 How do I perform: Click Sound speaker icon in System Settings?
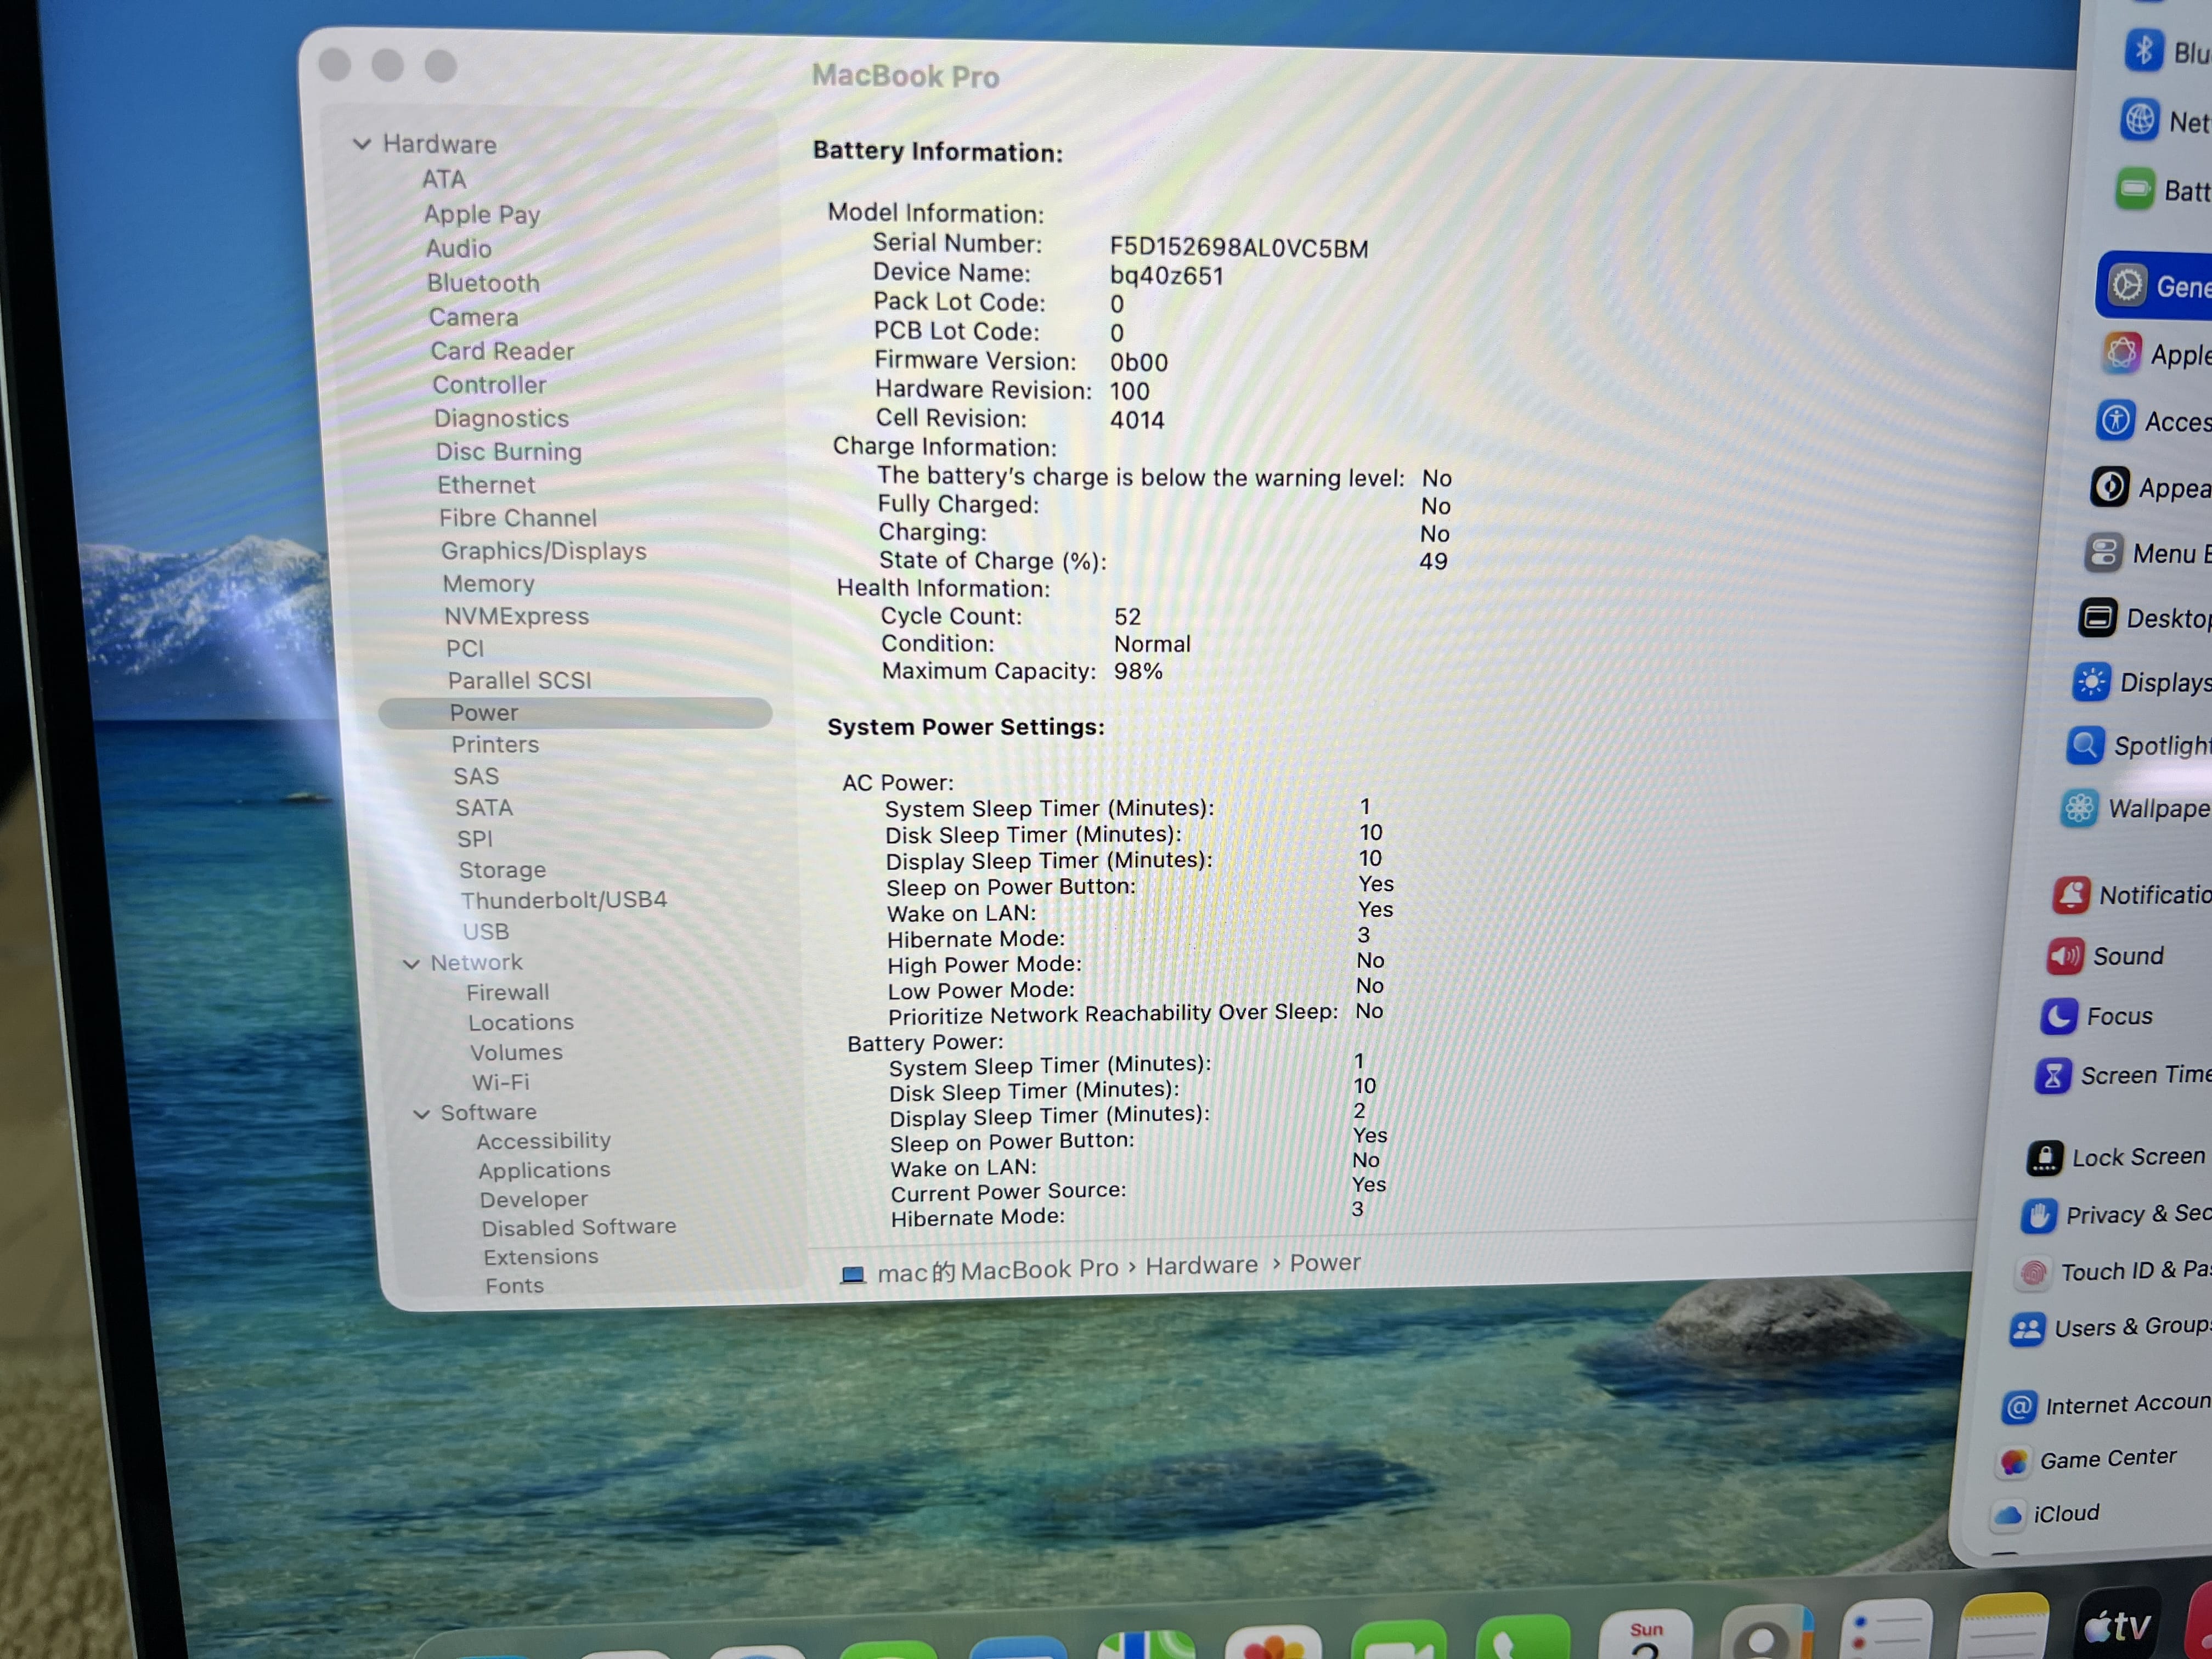pos(2065,956)
